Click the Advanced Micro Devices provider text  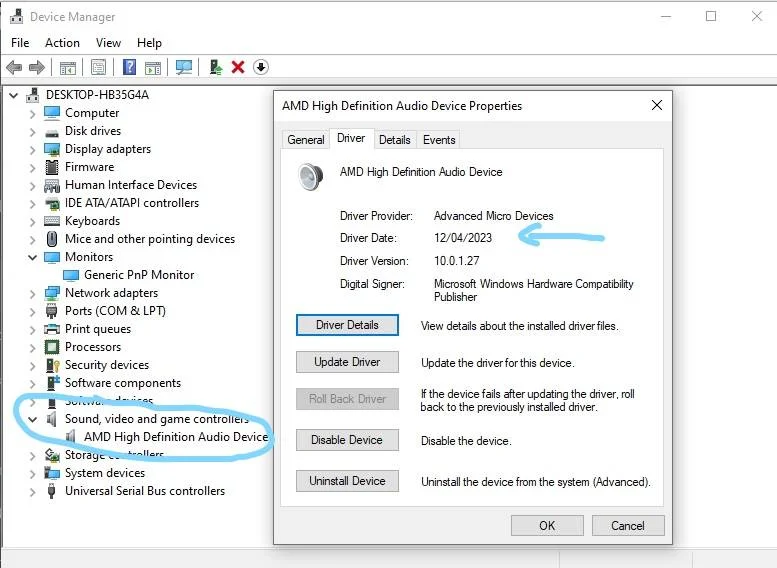(494, 216)
